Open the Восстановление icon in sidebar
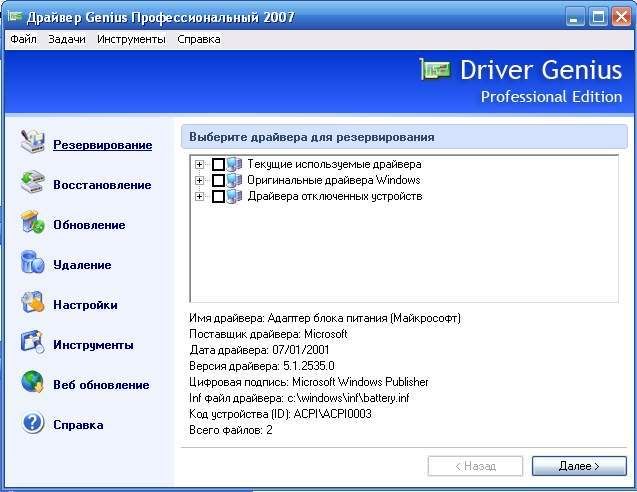 coord(33,184)
